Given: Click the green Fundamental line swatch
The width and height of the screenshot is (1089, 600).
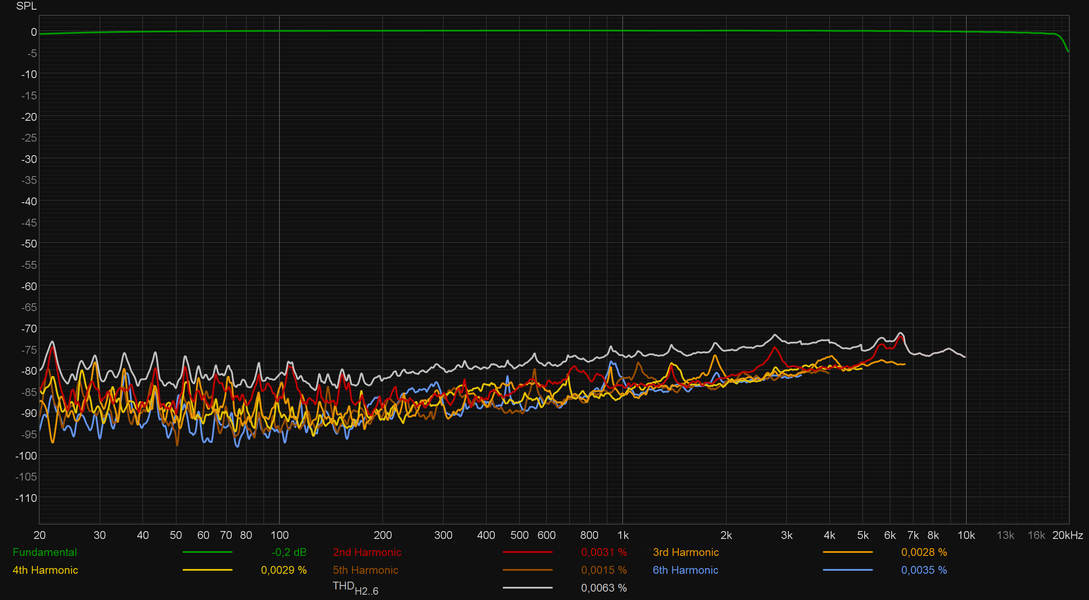Looking at the screenshot, I should click(x=207, y=552).
